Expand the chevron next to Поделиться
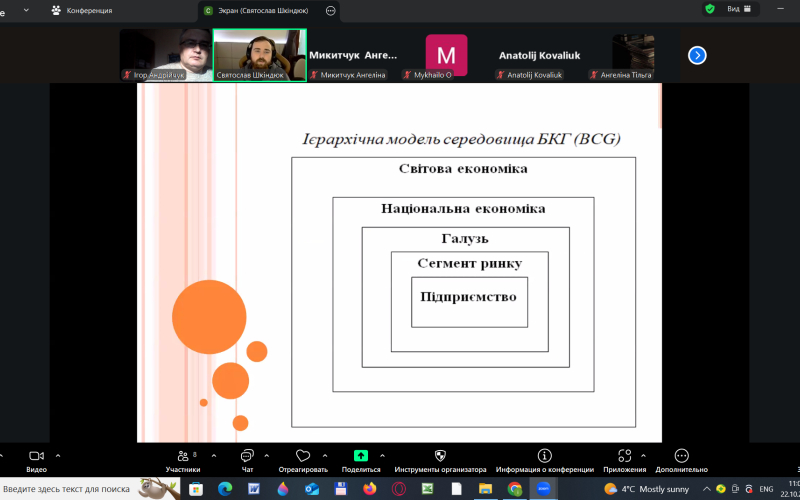800x500 pixels. click(x=384, y=455)
